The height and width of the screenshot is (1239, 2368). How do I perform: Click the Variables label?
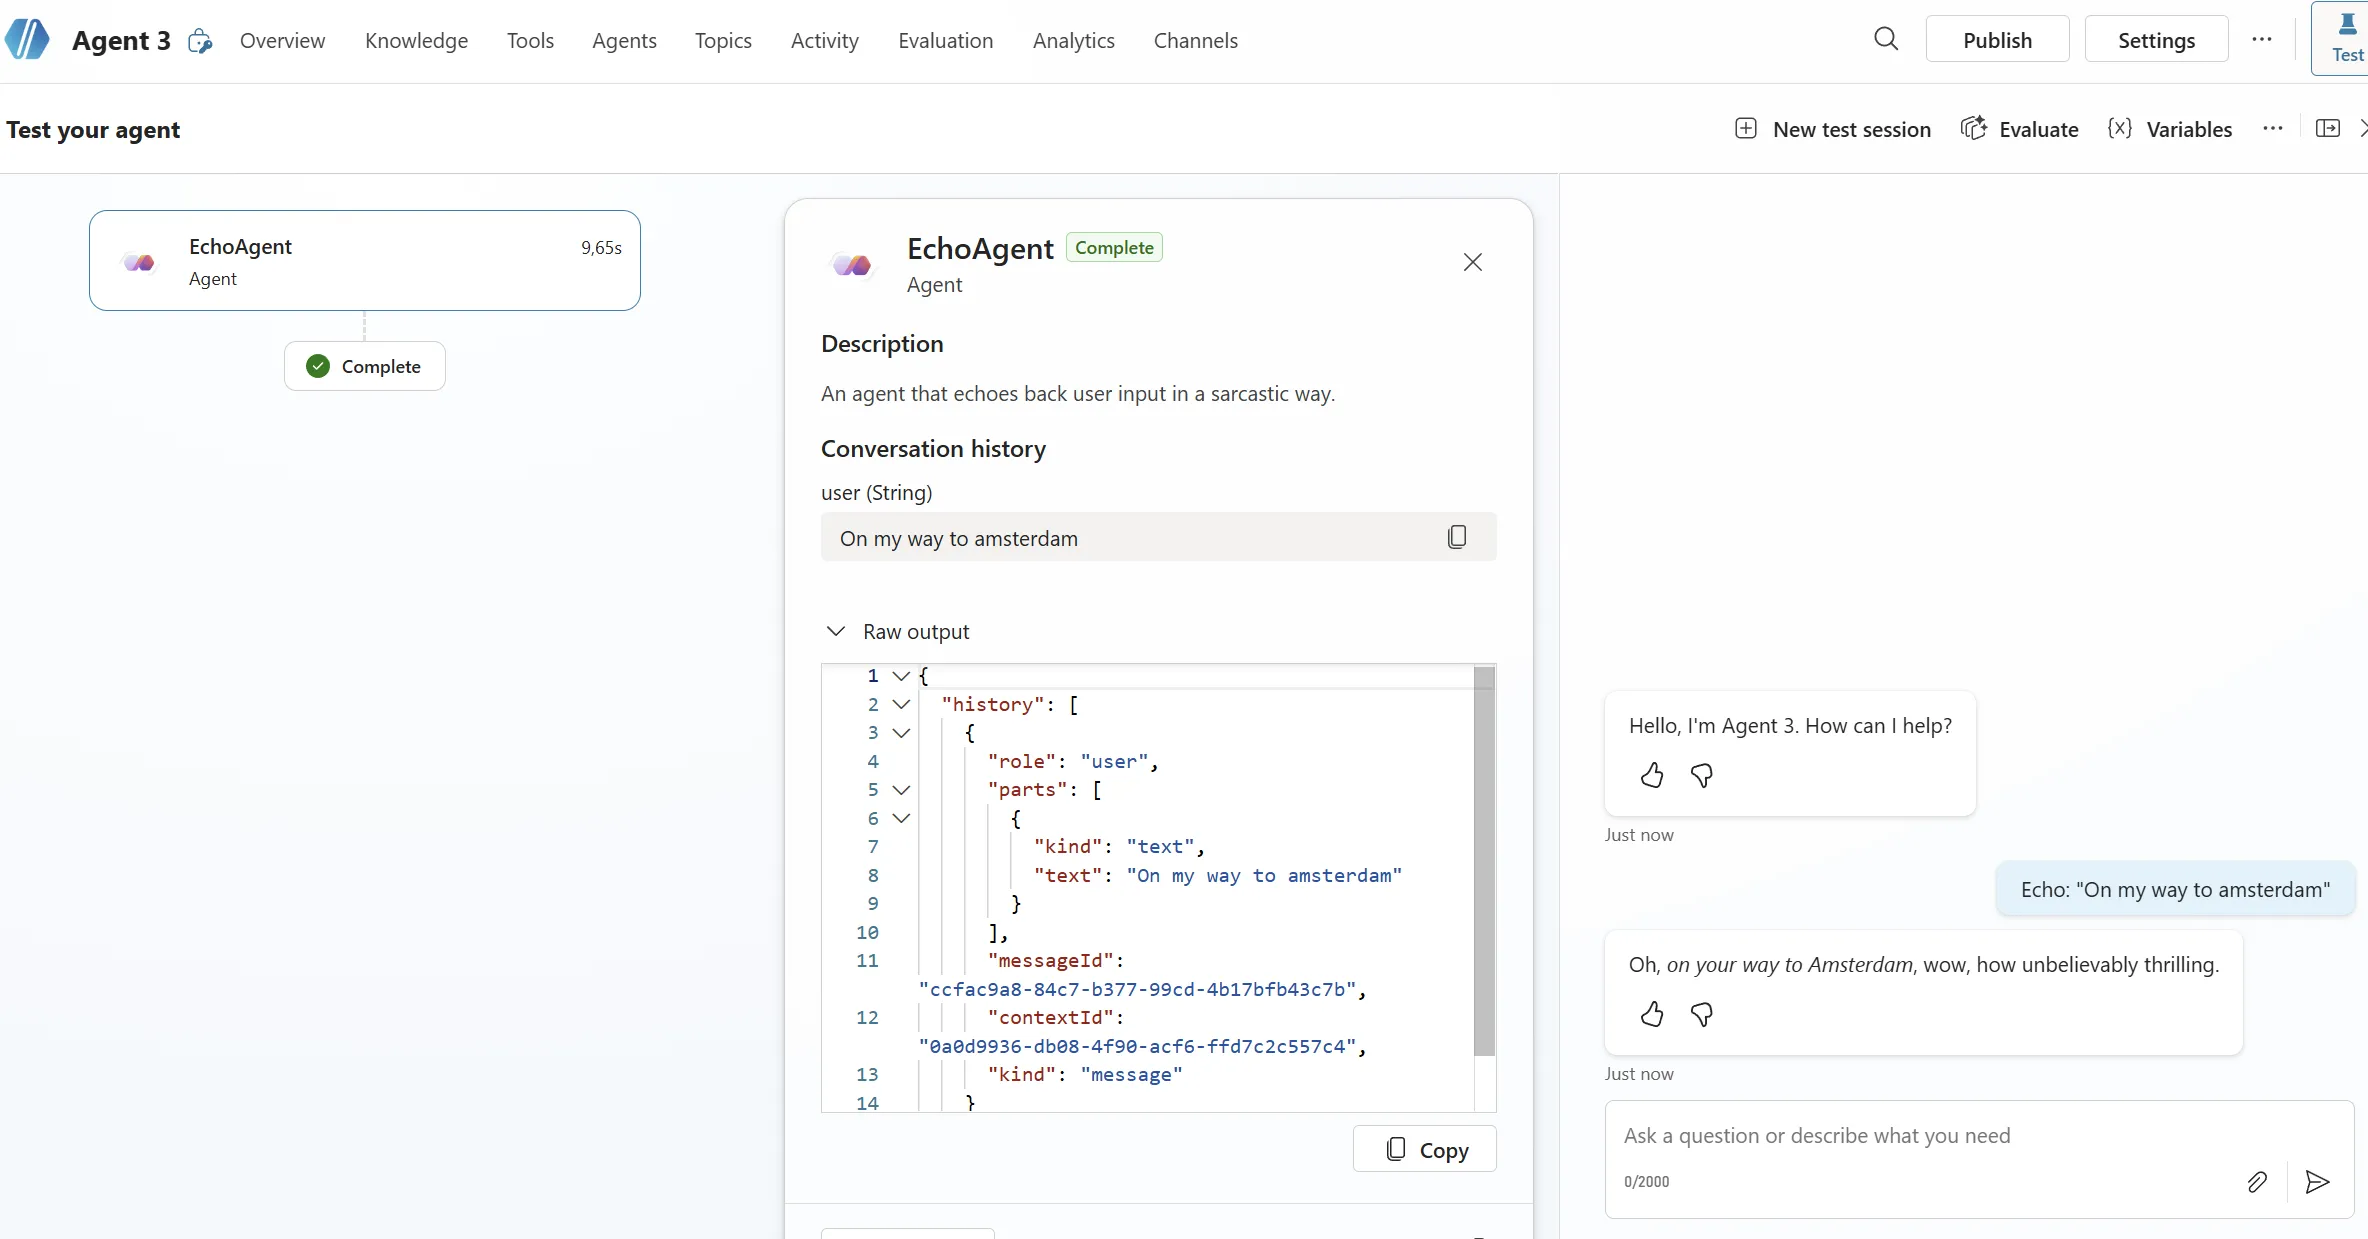click(x=2189, y=129)
